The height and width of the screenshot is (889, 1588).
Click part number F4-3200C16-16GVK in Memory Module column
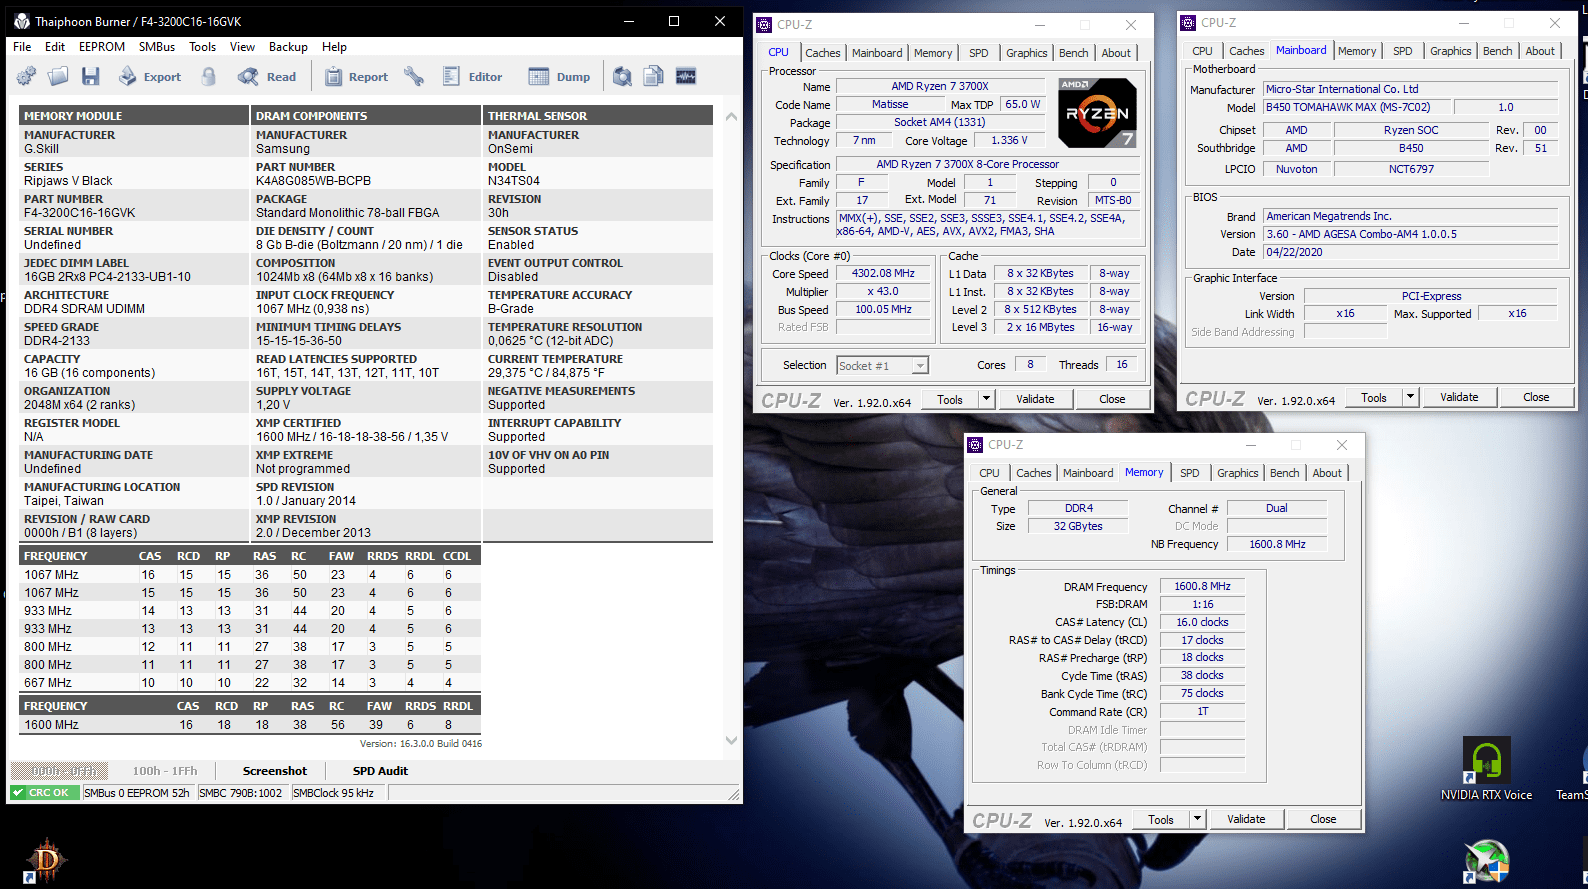pyautogui.click(x=79, y=213)
